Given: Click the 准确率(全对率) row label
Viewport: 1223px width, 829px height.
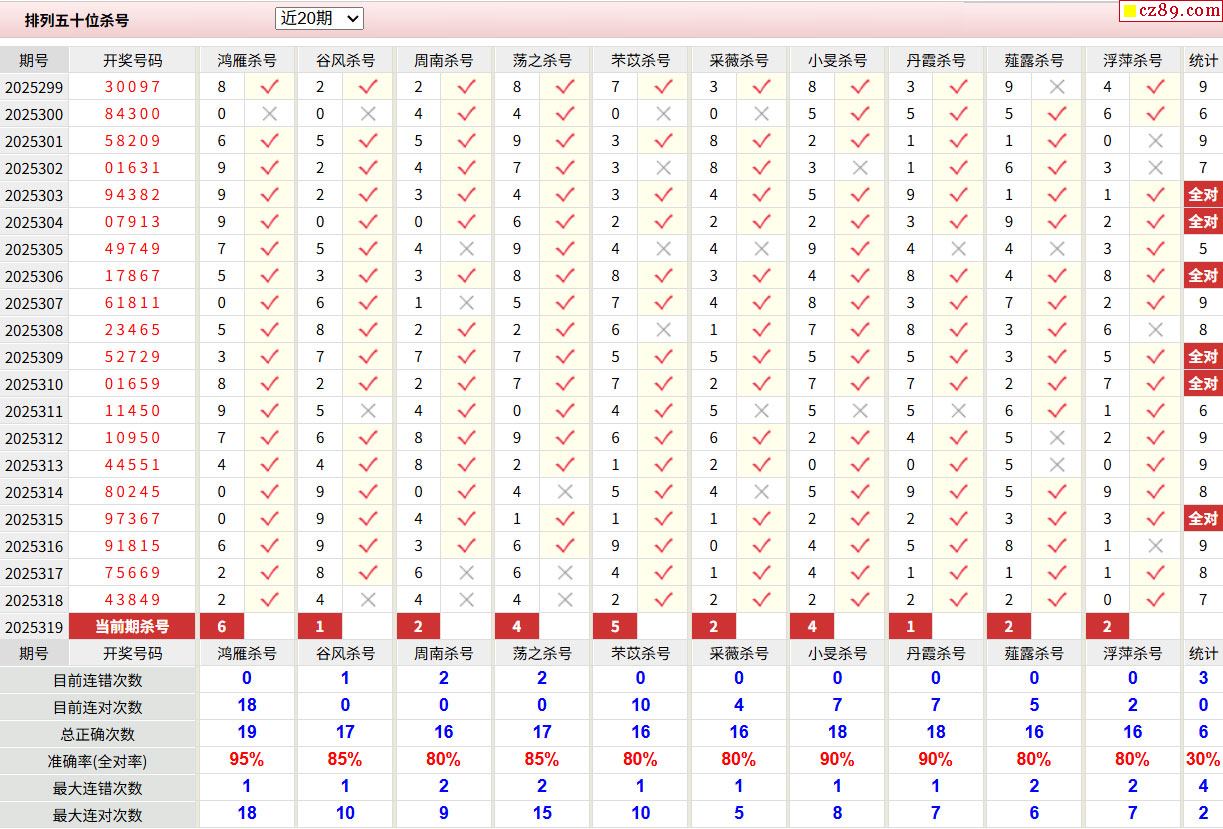Looking at the screenshot, I should click(x=98, y=760).
